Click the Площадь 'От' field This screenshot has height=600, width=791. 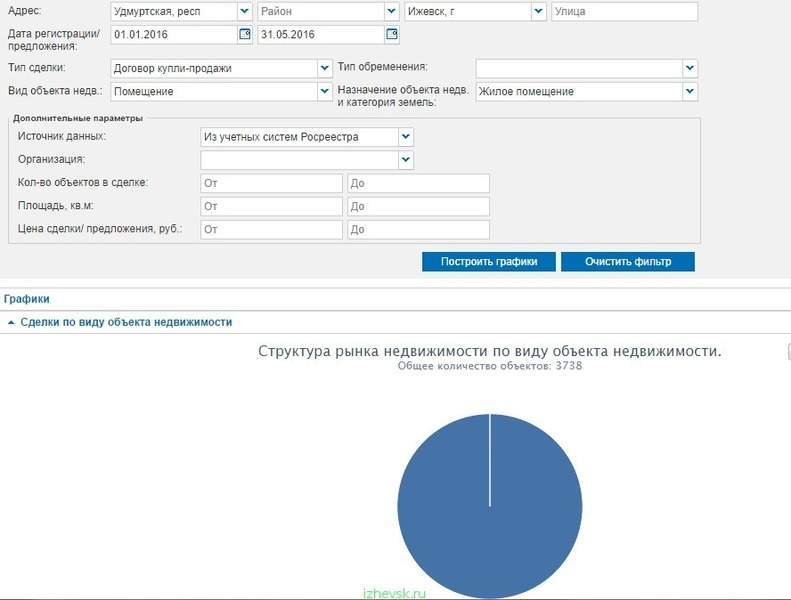tap(271, 206)
